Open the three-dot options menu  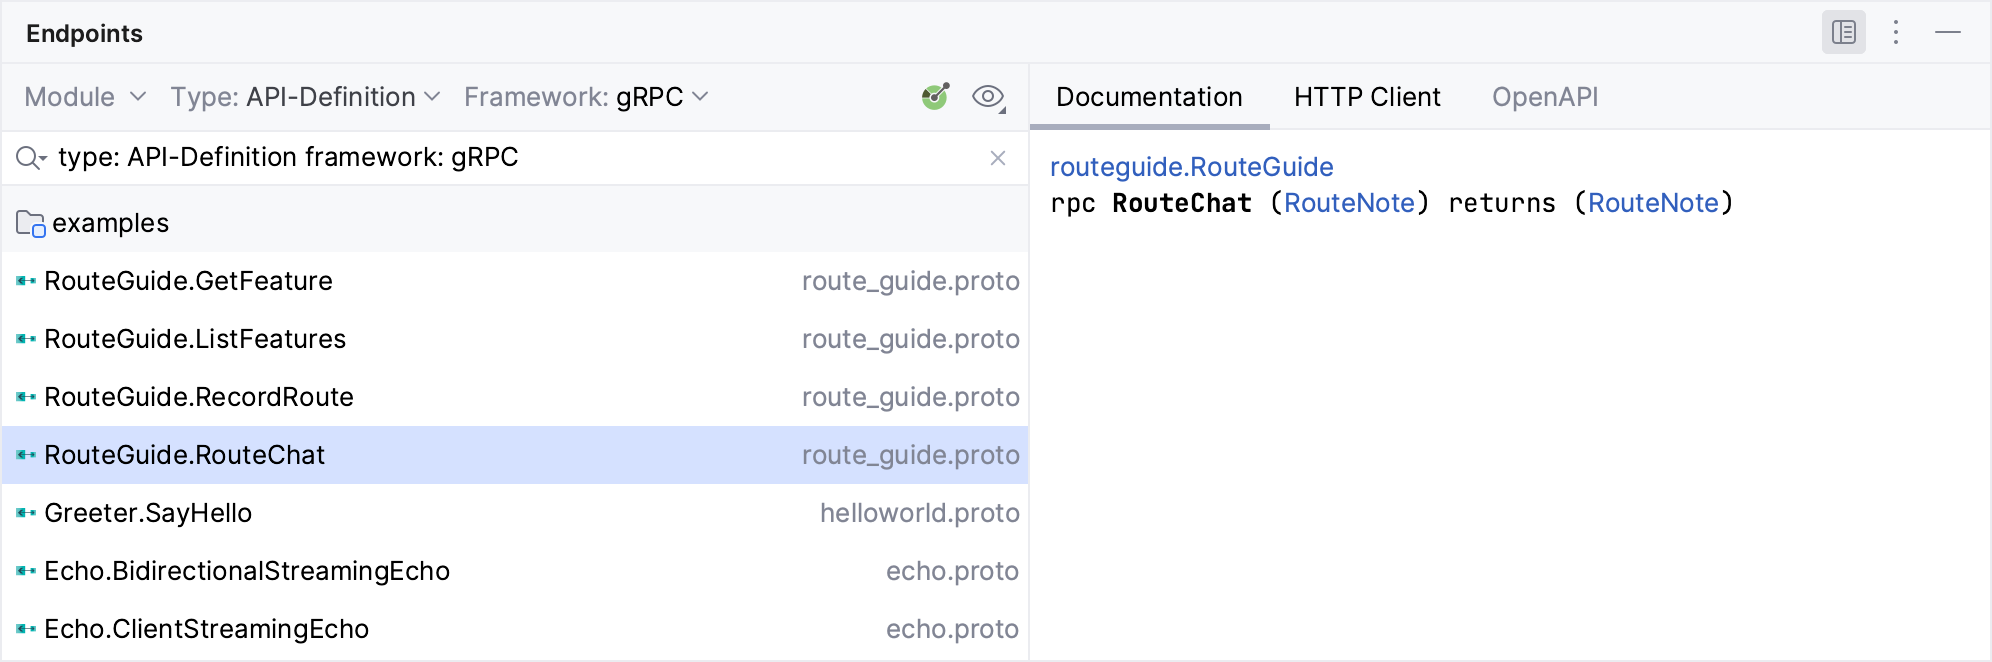(1895, 33)
